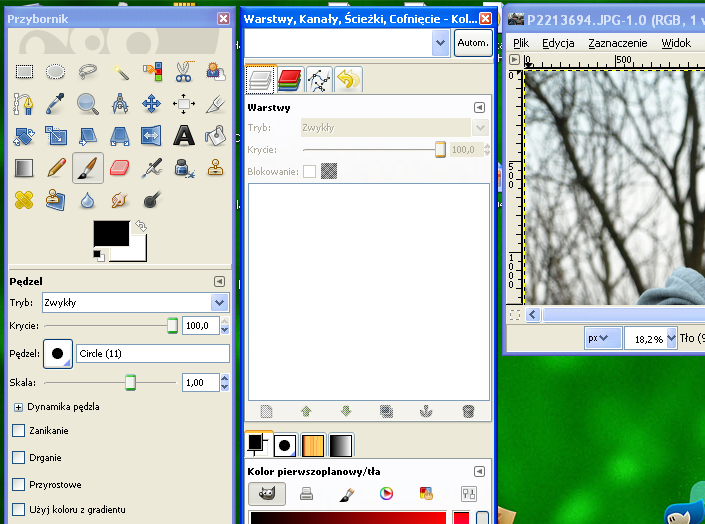Select the Eraser tool
705x524 pixels.
[x=120, y=167]
